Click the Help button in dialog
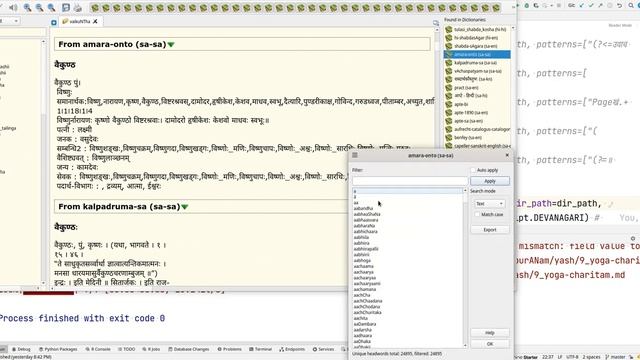The height and width of the screenshot is (360, 640). click(x=490, y=333)
